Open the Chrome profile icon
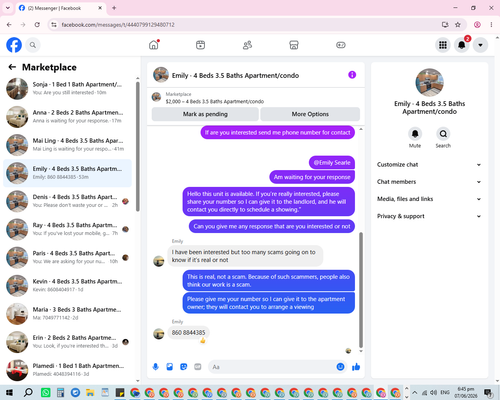This screenshot has height=400, width=500. pos(477,25)
